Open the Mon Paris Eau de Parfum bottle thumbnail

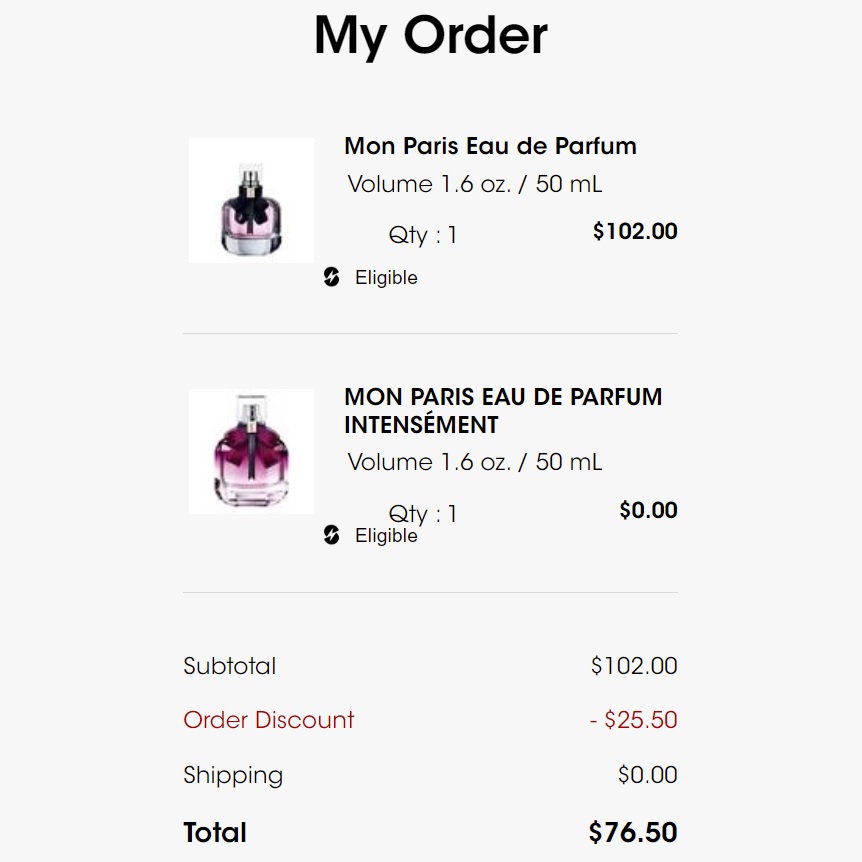(x=251, y=201)
